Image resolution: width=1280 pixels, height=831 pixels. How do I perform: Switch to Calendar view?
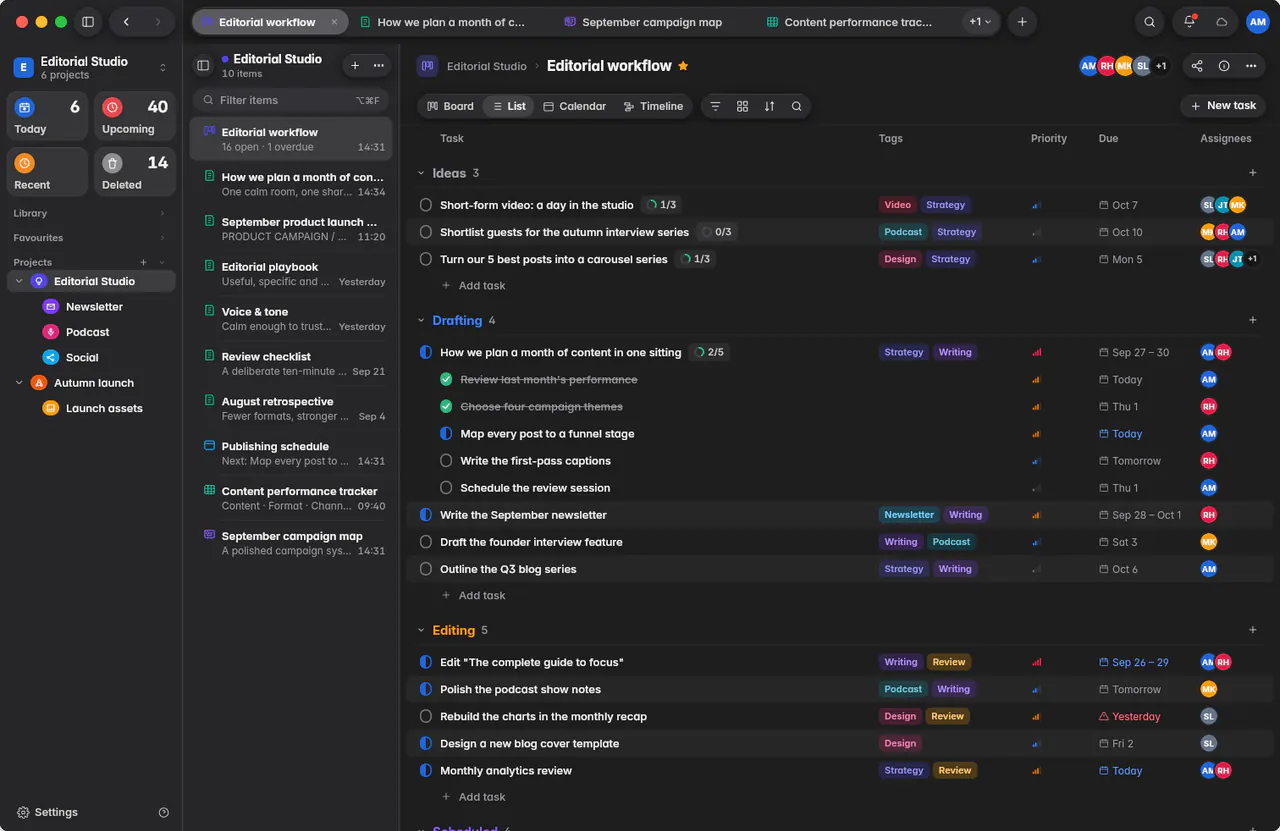coord(575,106)
